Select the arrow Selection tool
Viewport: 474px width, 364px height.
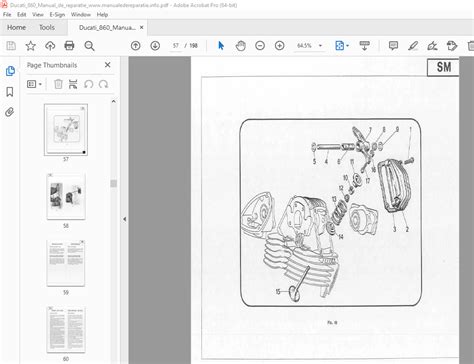click(221, 46)
